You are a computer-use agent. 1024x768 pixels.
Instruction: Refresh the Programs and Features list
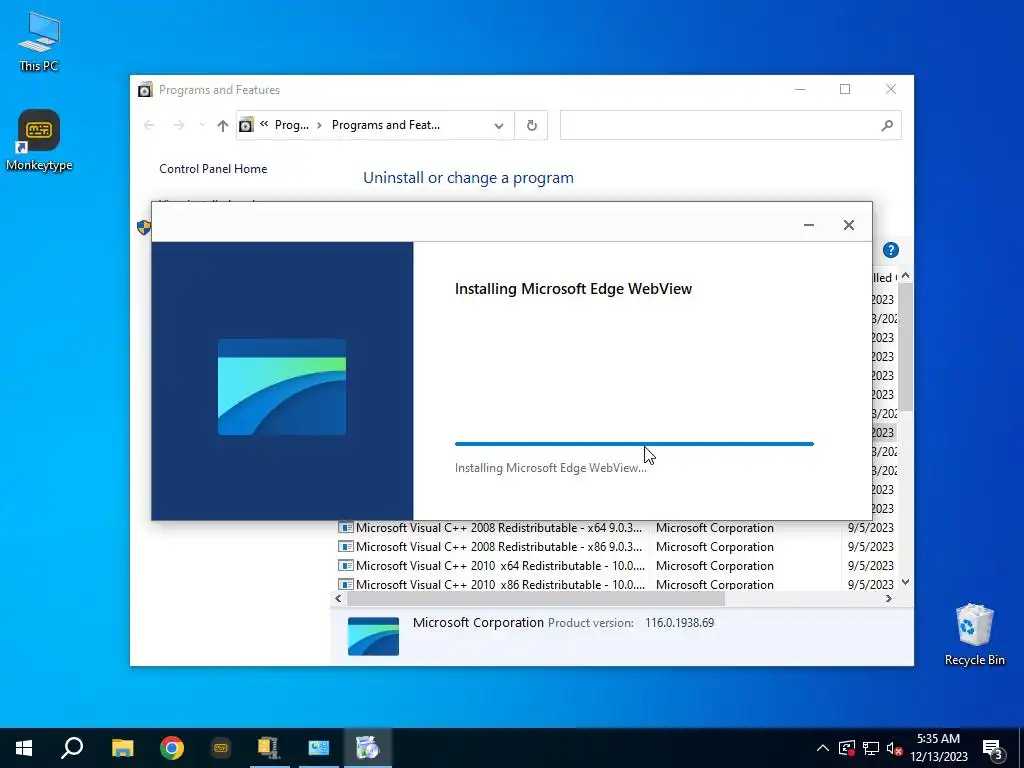[532, 125]
